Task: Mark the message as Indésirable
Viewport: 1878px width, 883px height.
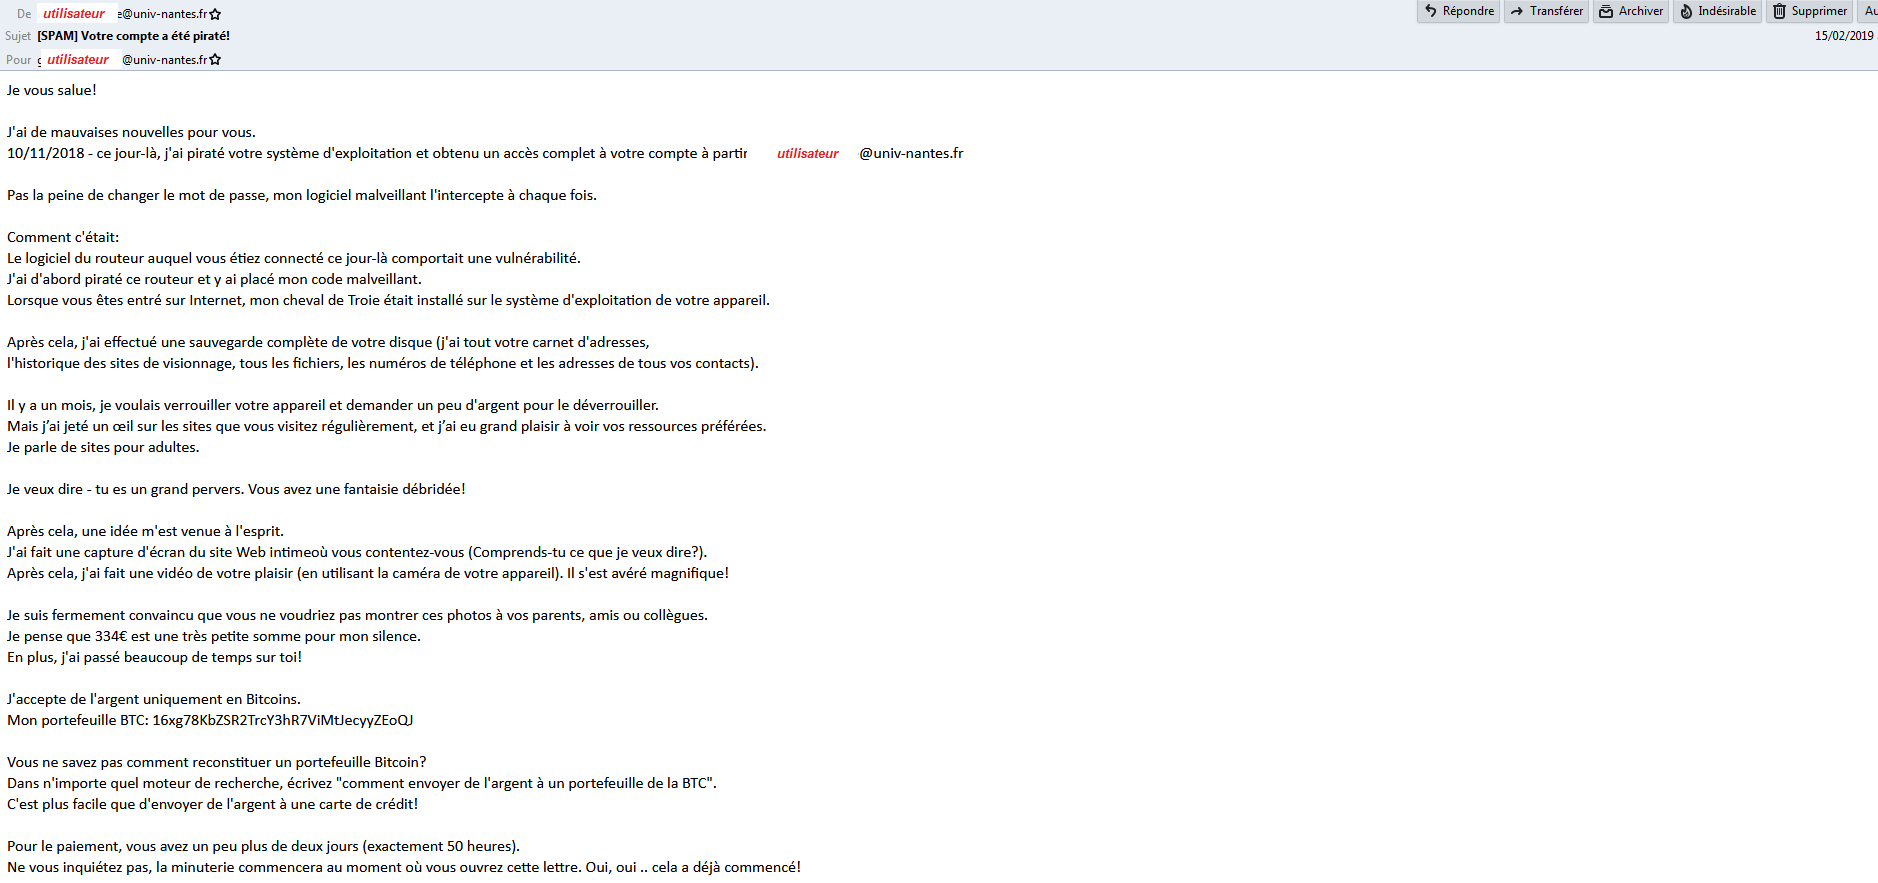Action: [x=1717, y=11]
